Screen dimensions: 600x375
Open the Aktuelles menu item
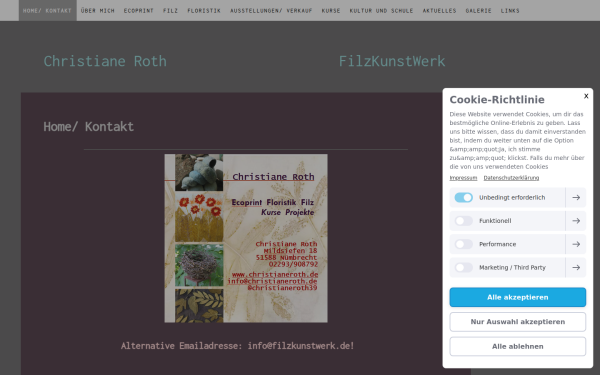point(439,11)
